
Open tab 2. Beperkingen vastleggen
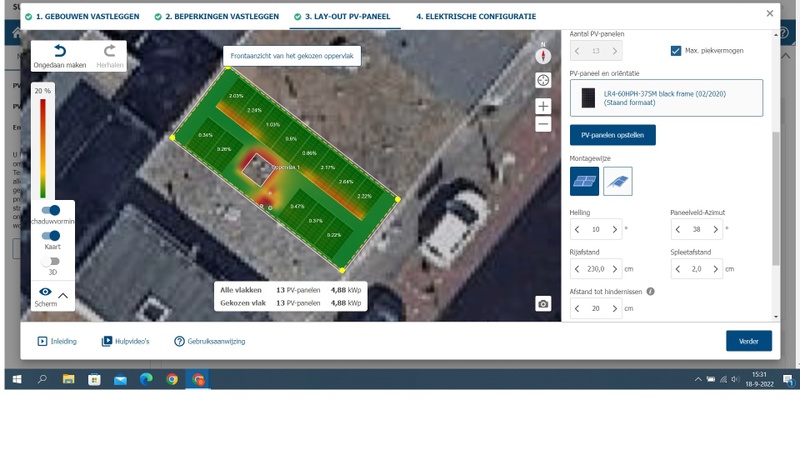(217, 16)
